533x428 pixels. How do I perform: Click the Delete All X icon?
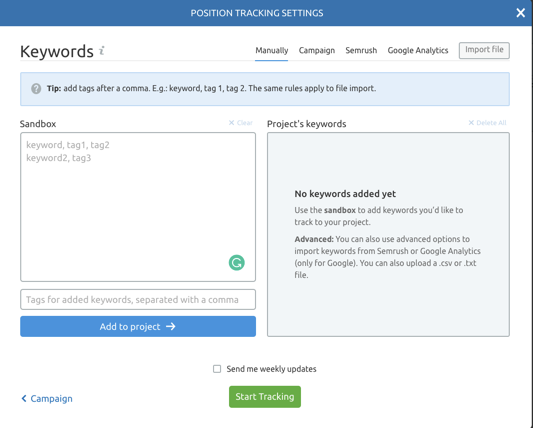[x=471, y=122]
